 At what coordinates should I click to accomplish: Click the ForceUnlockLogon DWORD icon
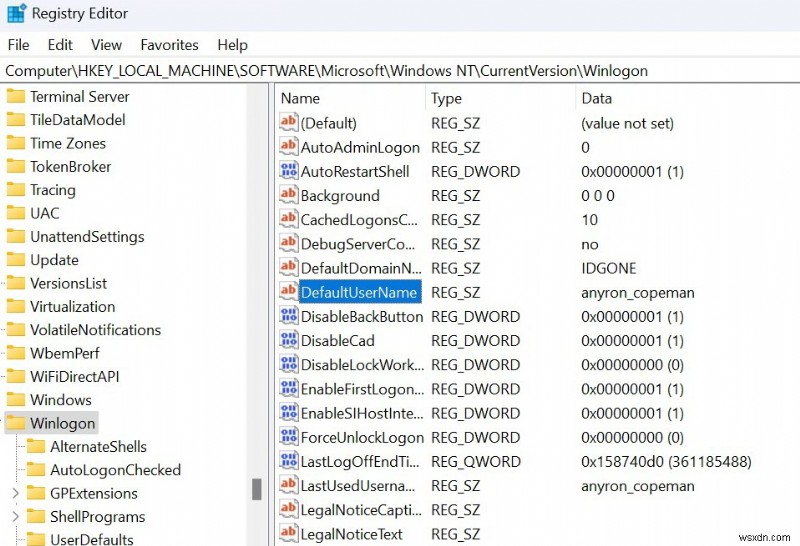tap(289, 436)
